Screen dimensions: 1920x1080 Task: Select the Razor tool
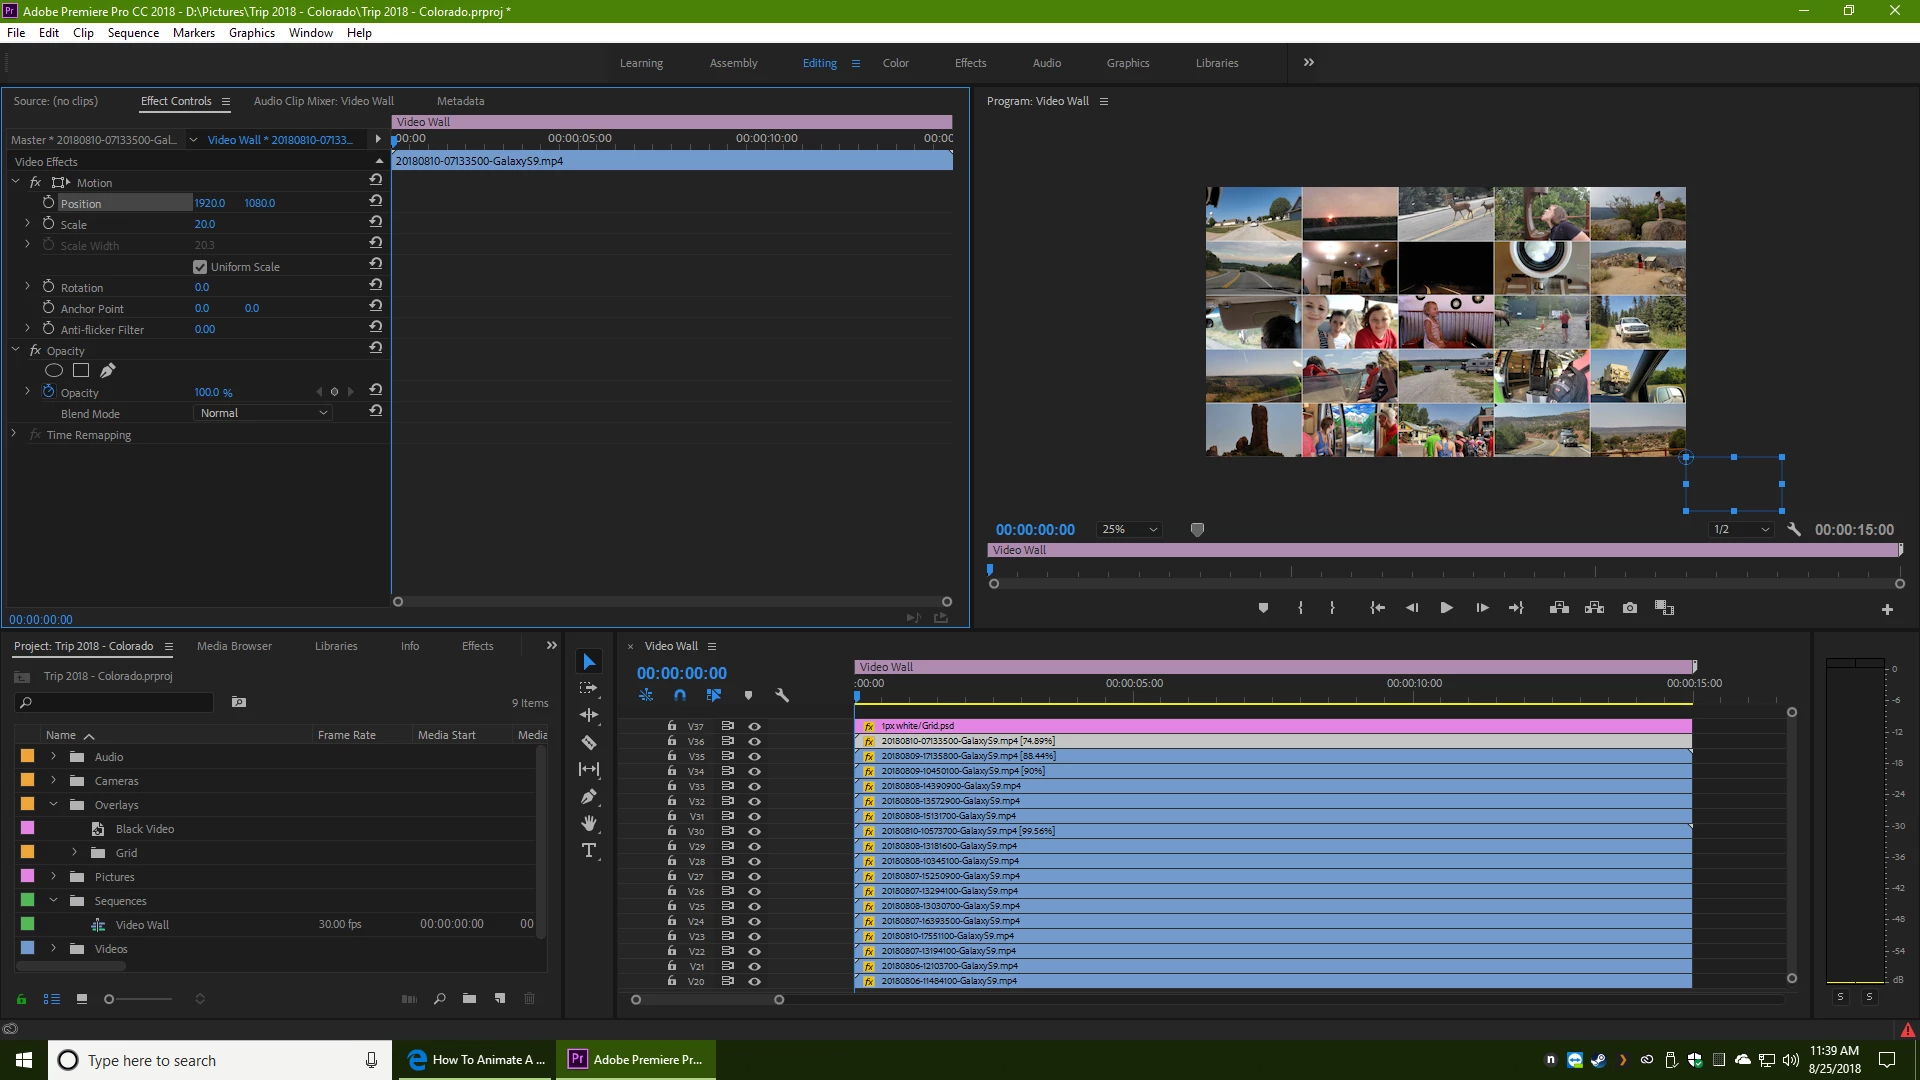pos(589,743)
